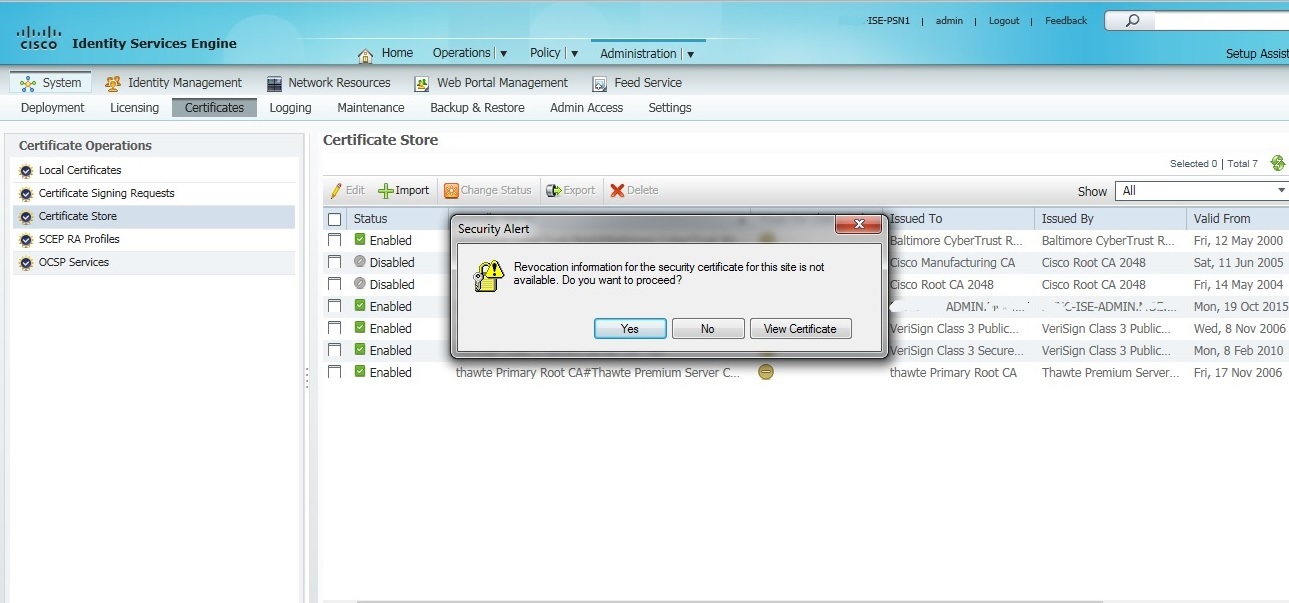The width and height of the screenshot is (1289, 603).
Task: Click No in the Security Alert dialog
Action: [x=708, y=328]
